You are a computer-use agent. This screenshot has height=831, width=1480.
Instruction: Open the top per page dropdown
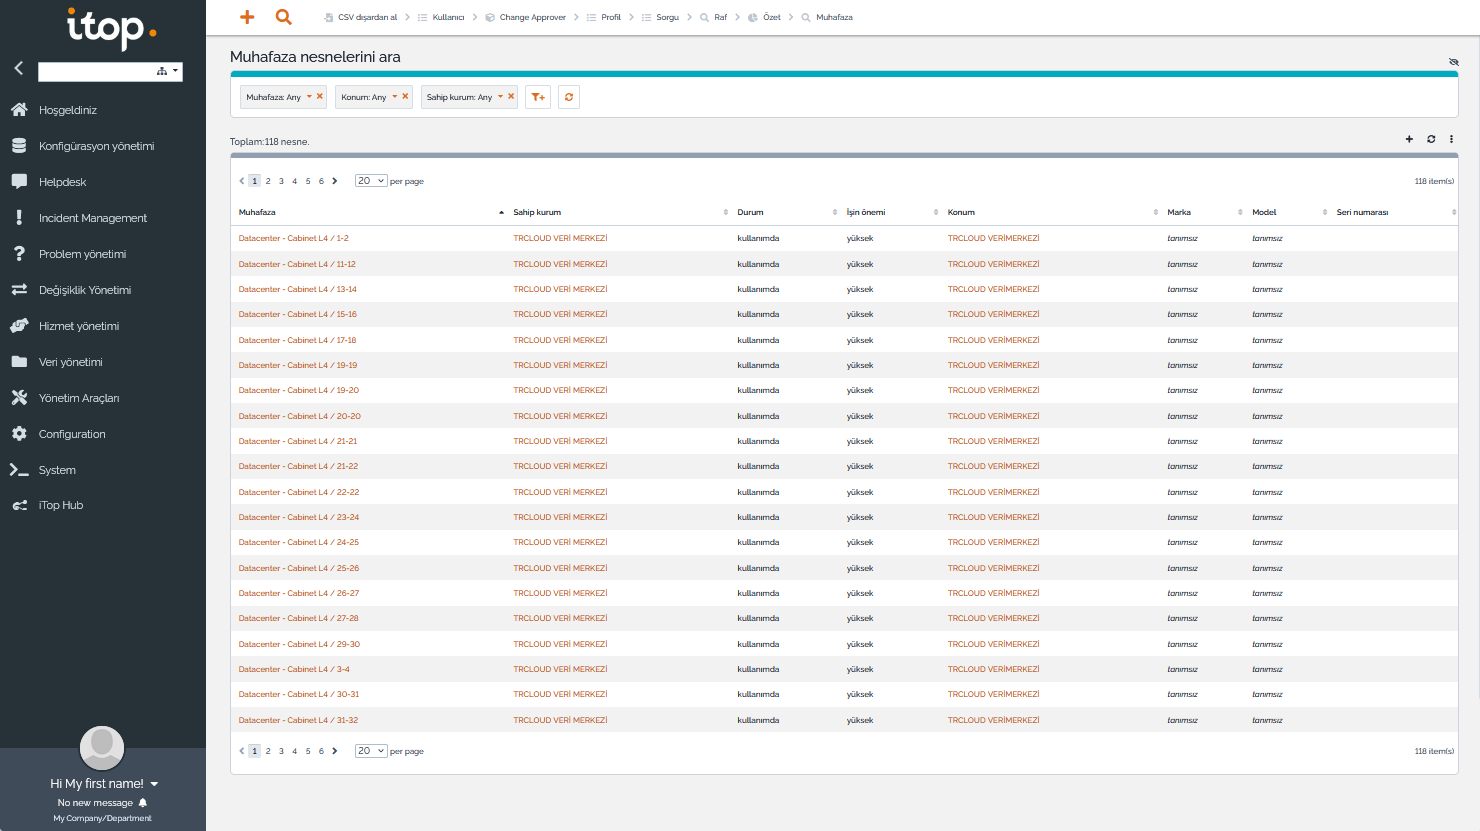click(x=371, y=181)
